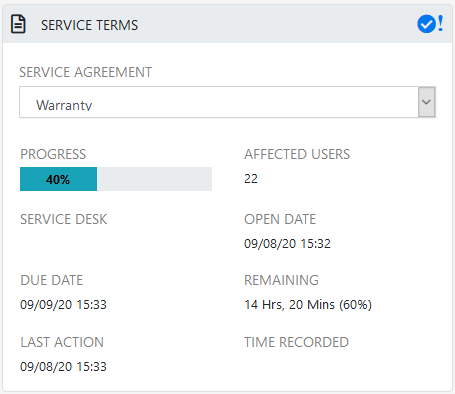Click the due date value 09/09/20 15:33
The width and height of the screenshot is (455, 394).
[x=63, y=305]
